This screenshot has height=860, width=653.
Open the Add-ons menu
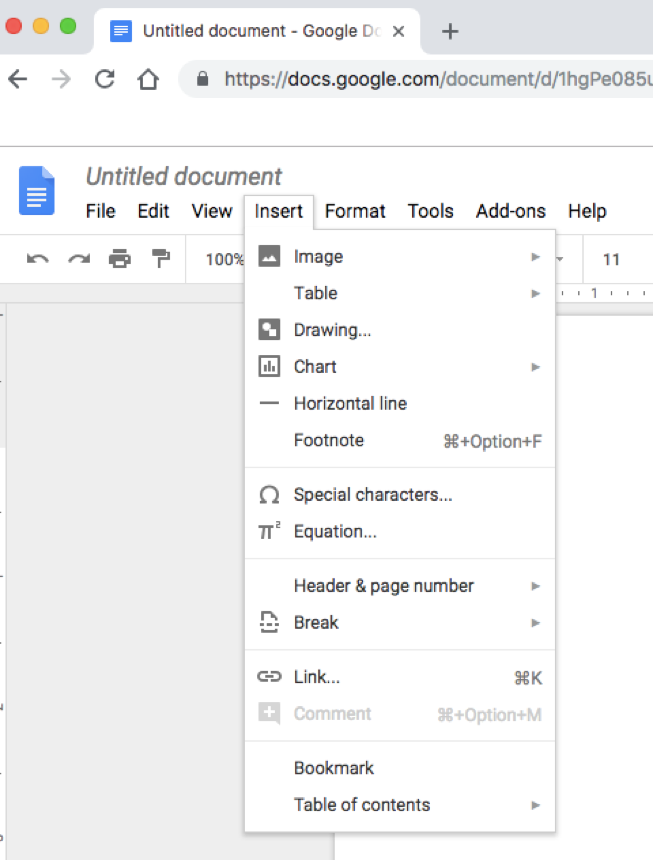point(510,211)
